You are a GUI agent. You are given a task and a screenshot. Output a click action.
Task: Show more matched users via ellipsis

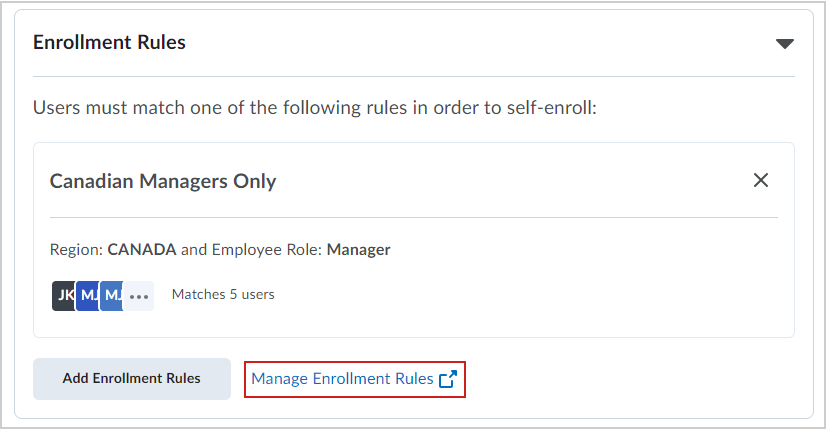pos(139,296)
